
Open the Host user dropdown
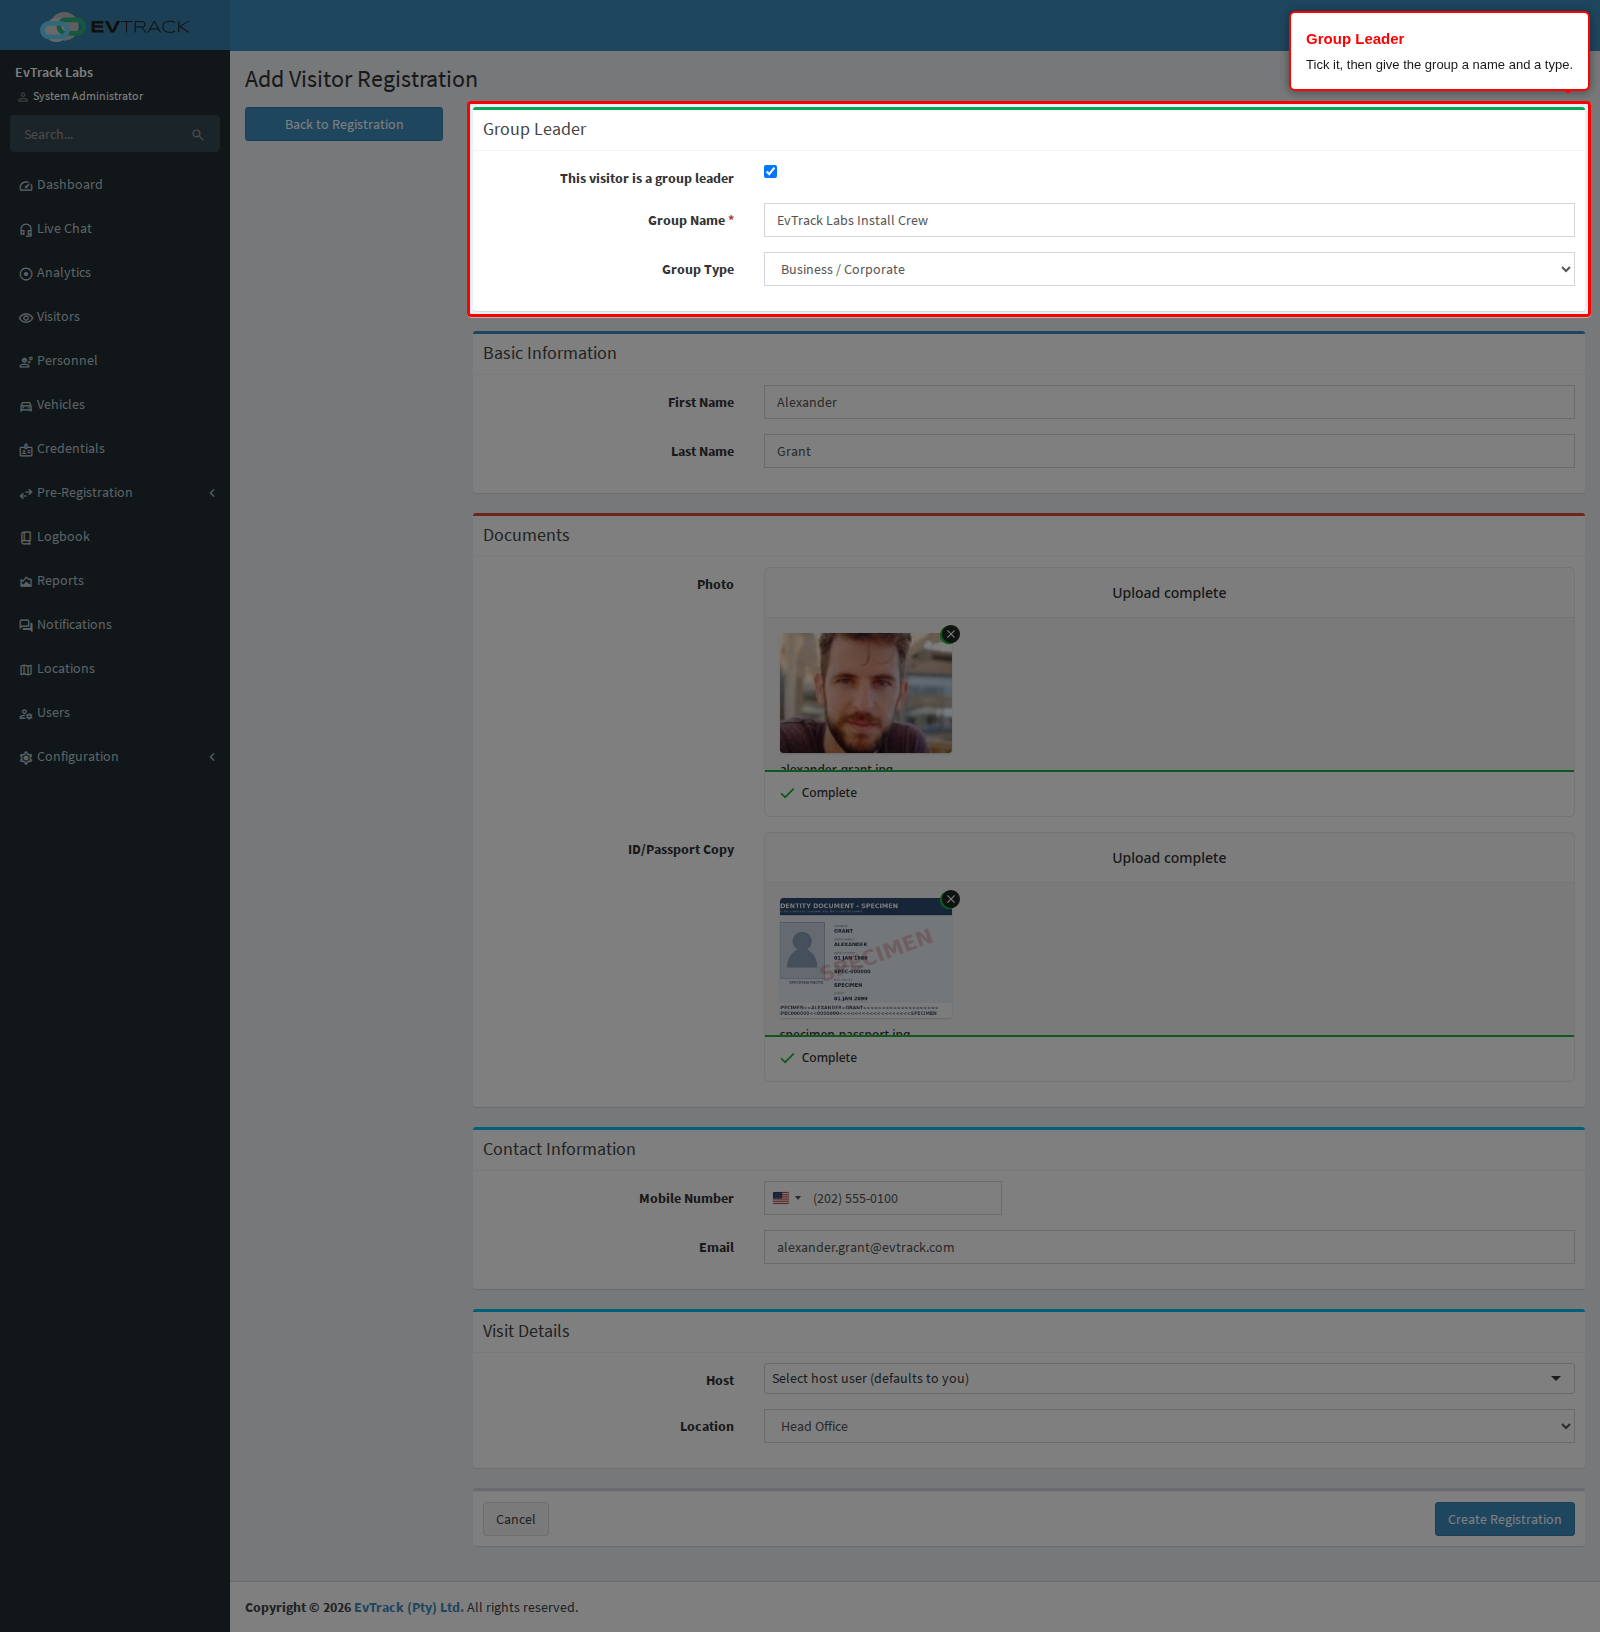[1169, 1378]
